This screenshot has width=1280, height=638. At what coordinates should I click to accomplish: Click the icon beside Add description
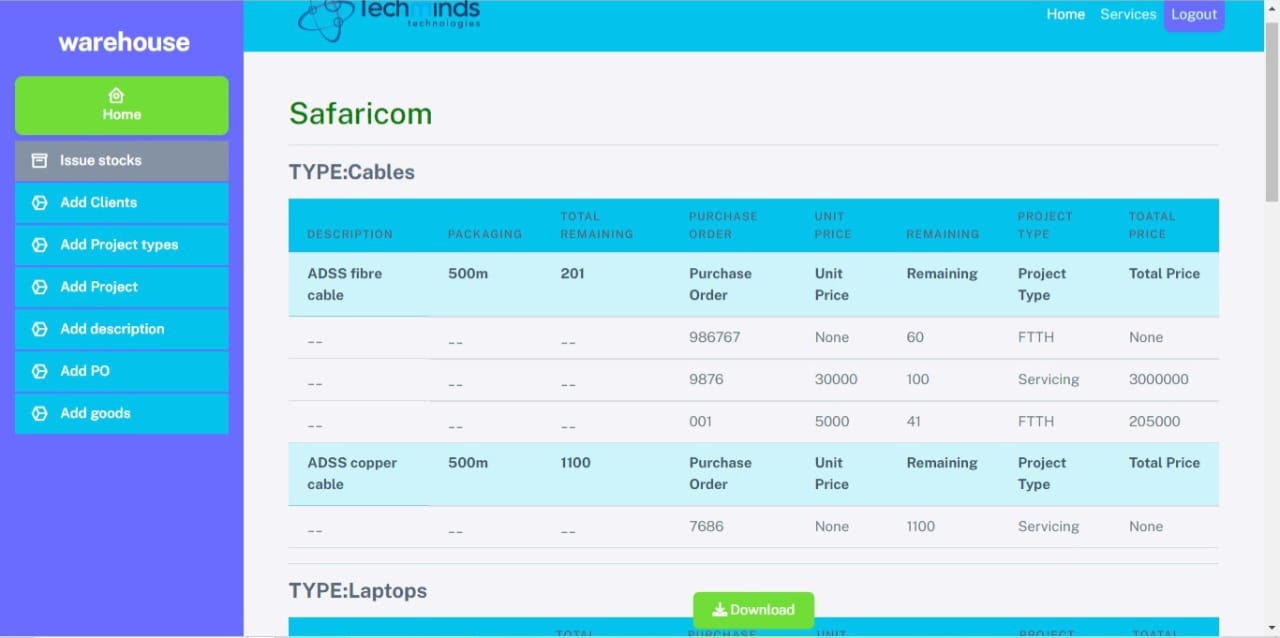[x=40, y=328]
